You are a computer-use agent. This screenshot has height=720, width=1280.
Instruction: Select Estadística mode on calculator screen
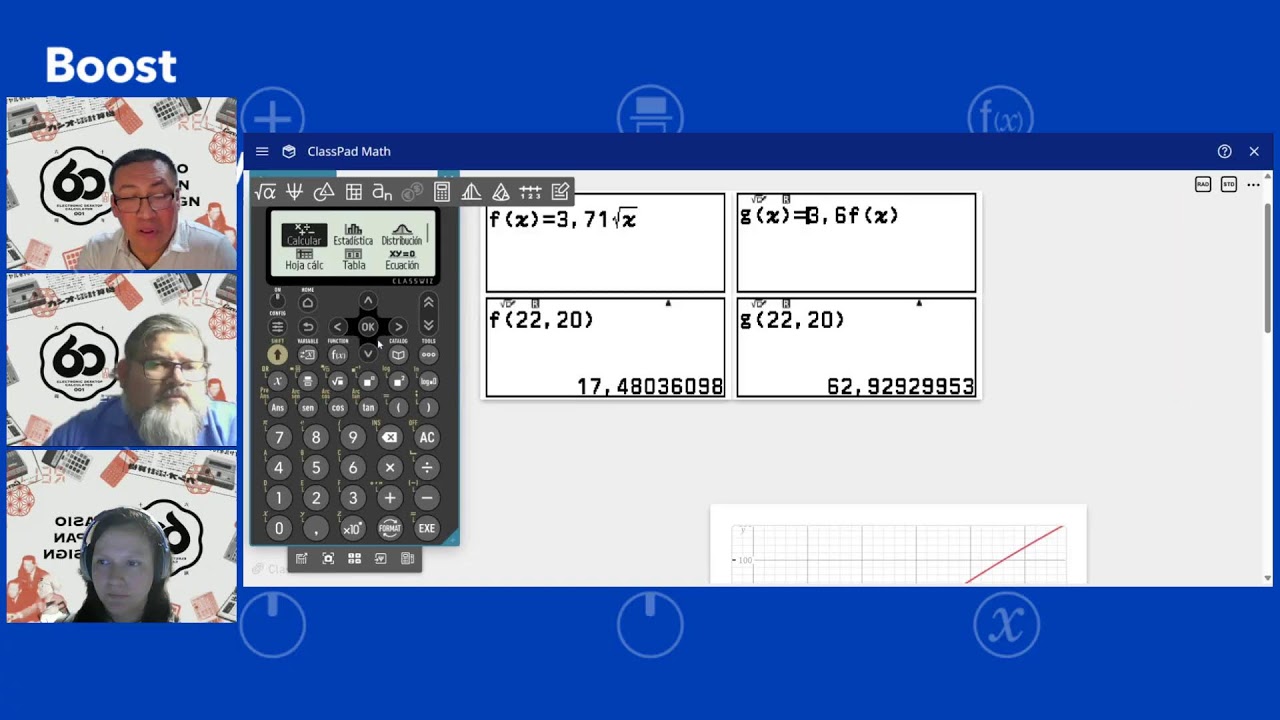click(353, 235)
